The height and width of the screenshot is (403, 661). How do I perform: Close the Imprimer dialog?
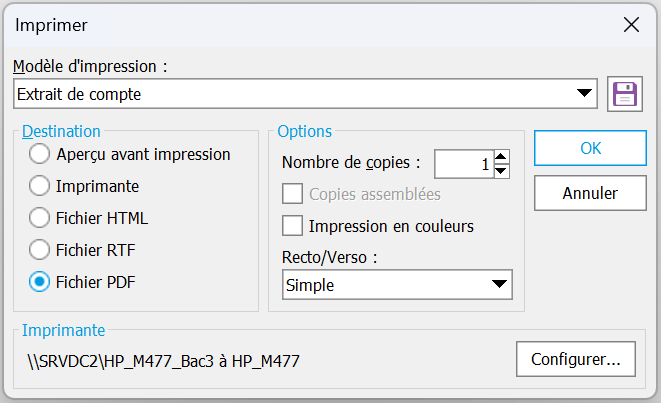630,25
